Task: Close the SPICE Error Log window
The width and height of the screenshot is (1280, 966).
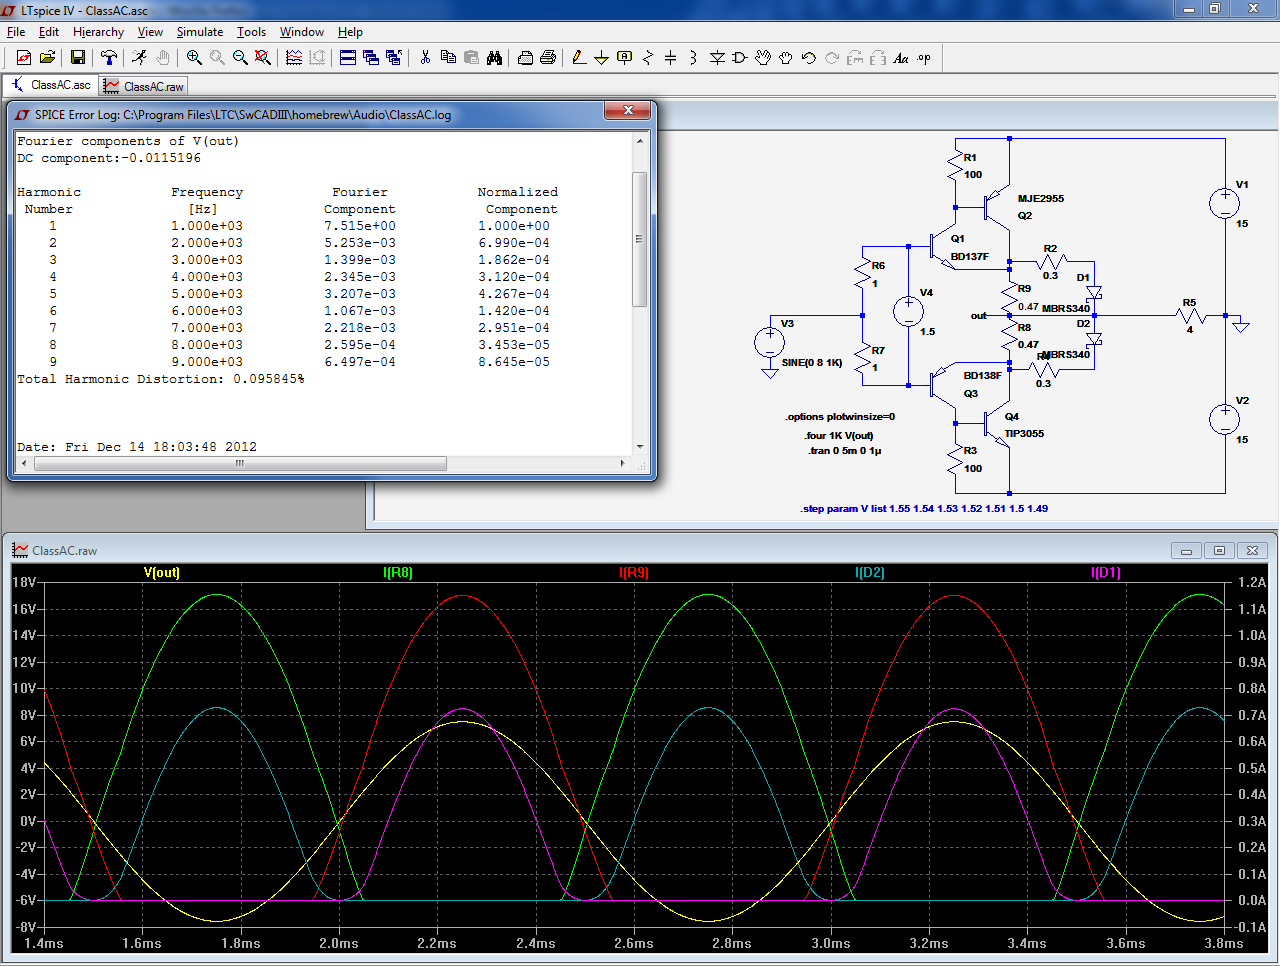Action: point(628,111)
